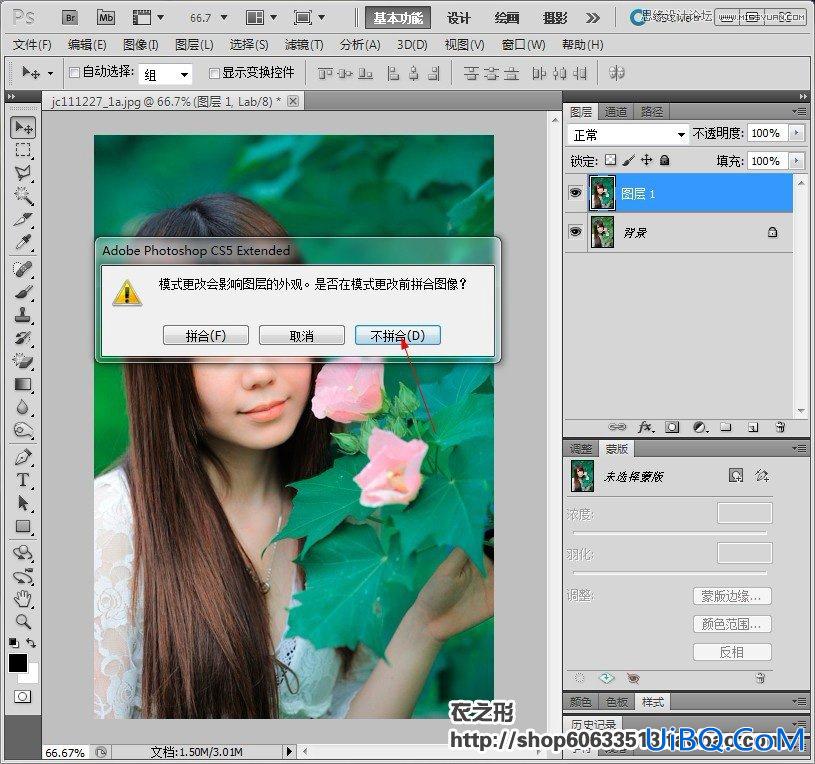
Task: Toggle lock transparent pixels
Action: (611, 160)
